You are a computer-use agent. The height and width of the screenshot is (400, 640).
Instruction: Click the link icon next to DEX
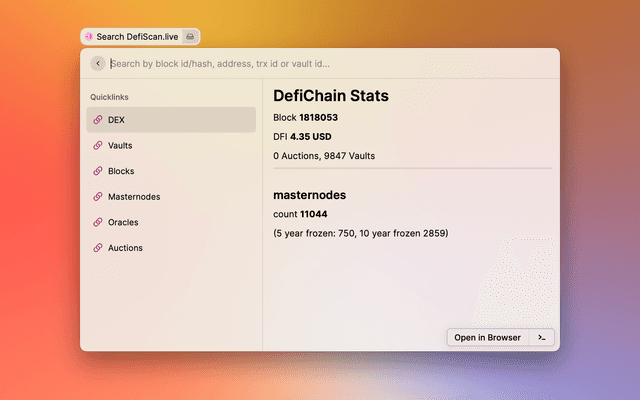coord(97,120)
